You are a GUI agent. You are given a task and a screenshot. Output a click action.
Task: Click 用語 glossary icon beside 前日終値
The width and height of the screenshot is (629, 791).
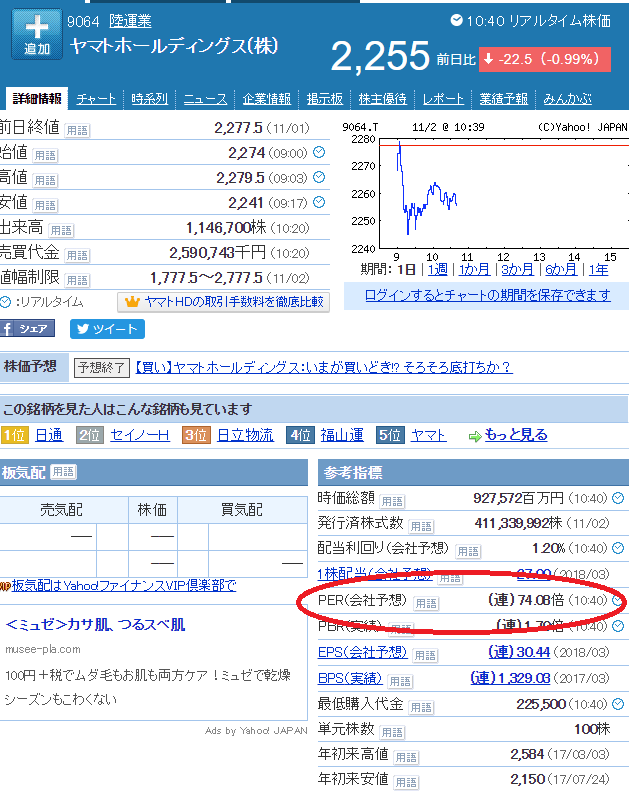(x=77, y=131)
